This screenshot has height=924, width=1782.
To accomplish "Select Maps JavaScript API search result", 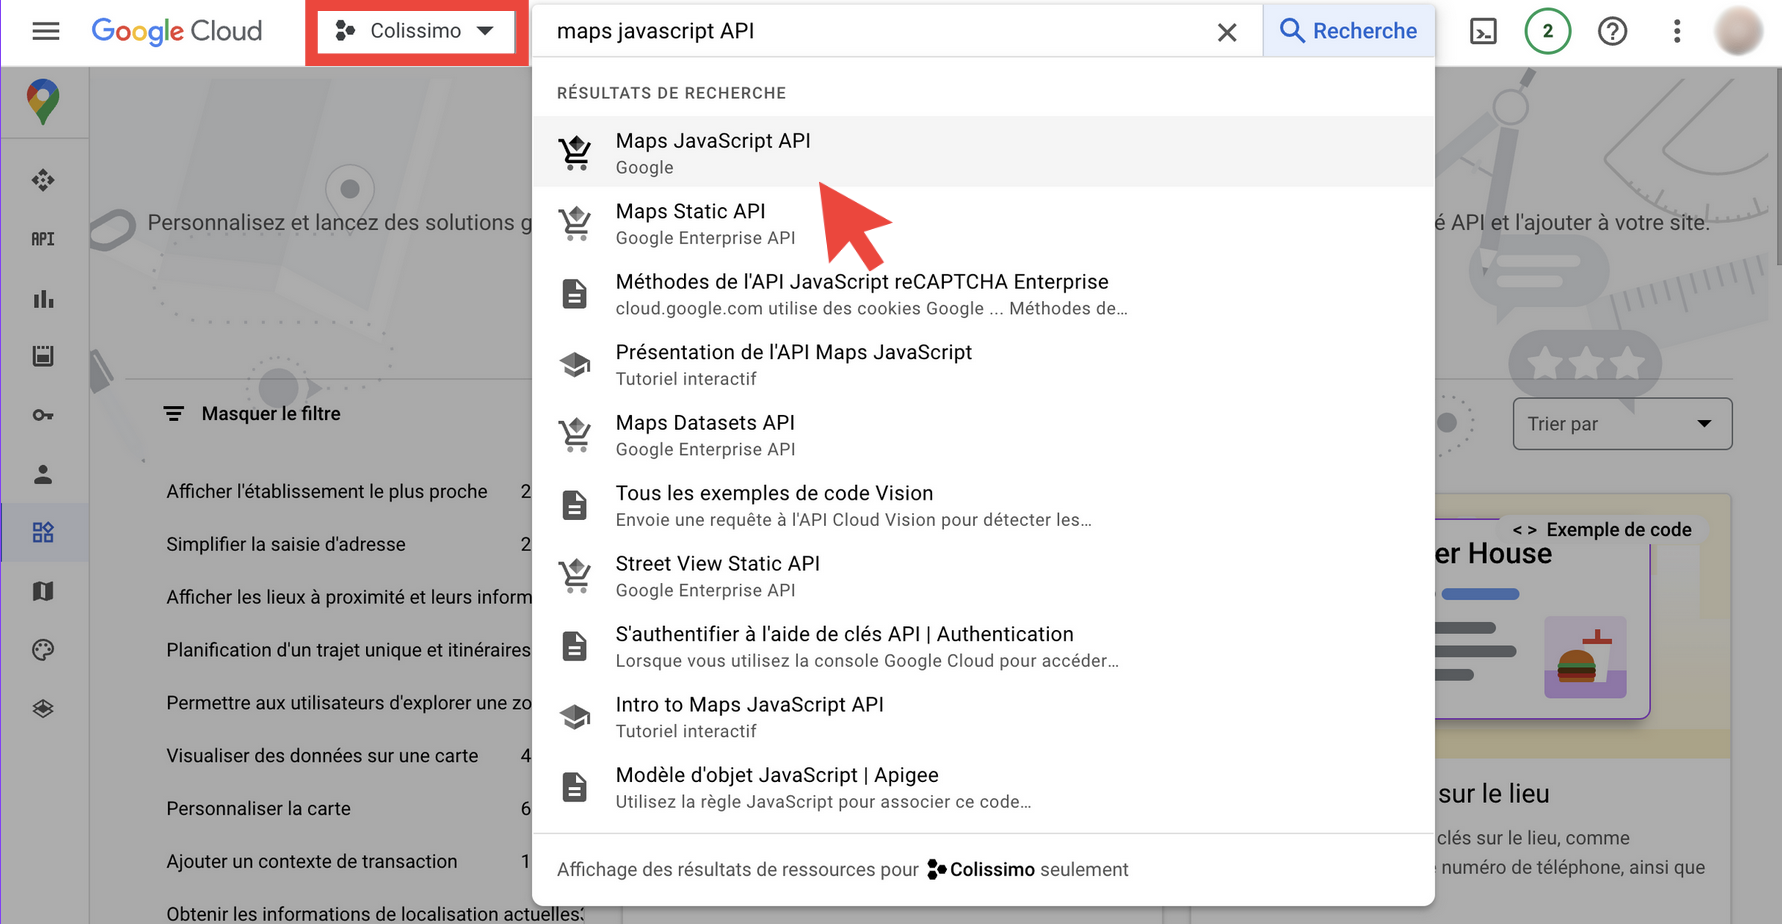I will [x=983, y=152].
